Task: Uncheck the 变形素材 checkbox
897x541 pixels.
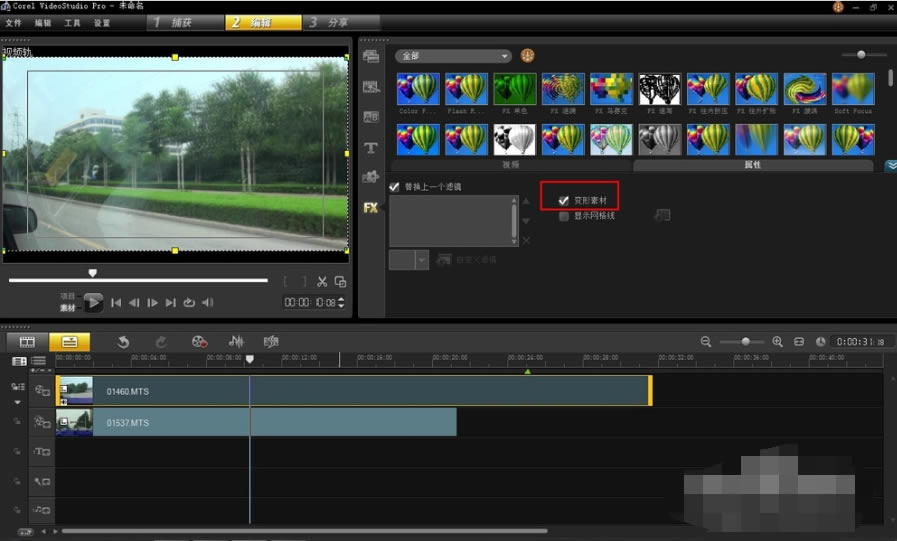Action: 564,201
